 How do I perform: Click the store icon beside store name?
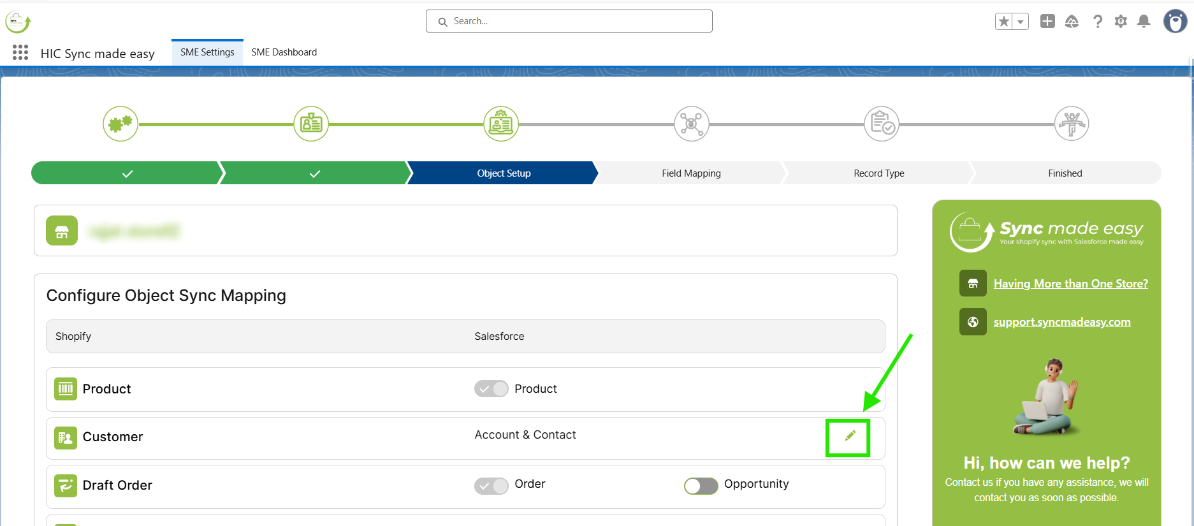[x=62, y=231]
